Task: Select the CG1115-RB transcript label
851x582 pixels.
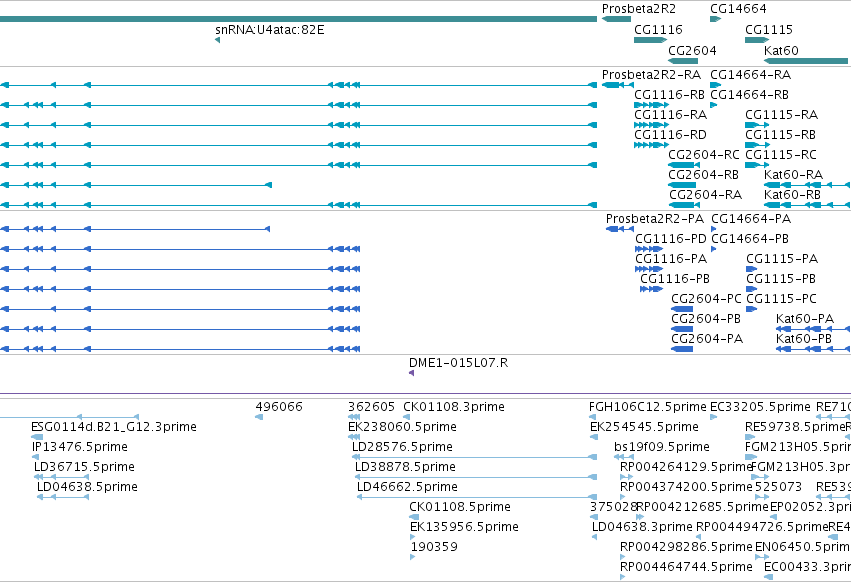Action: (780, 135)
